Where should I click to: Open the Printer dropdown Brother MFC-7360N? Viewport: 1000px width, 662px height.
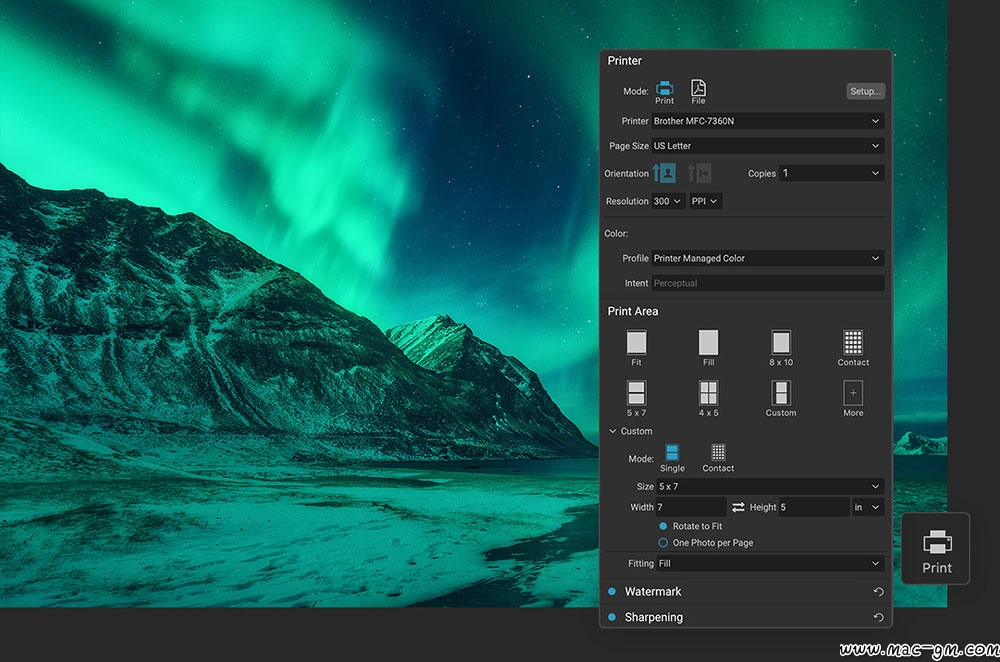pos(767,121)
